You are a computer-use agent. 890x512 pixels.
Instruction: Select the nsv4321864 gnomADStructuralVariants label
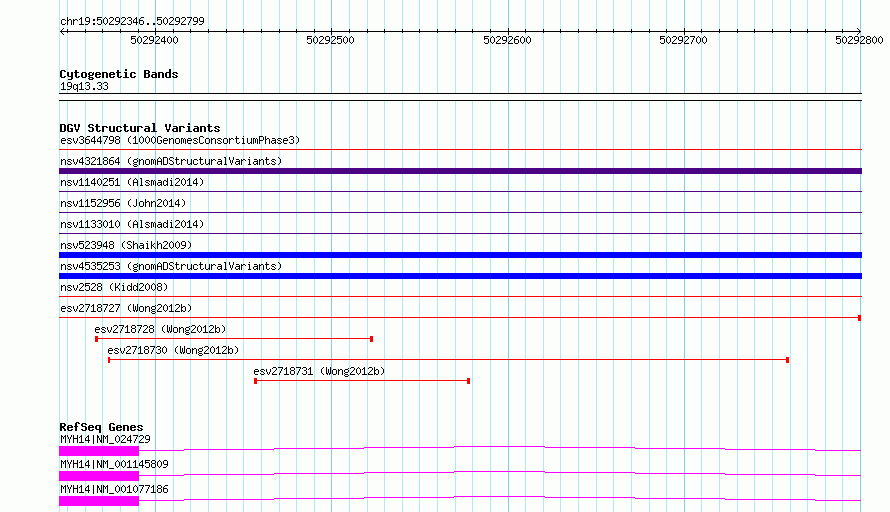(171, 161)
